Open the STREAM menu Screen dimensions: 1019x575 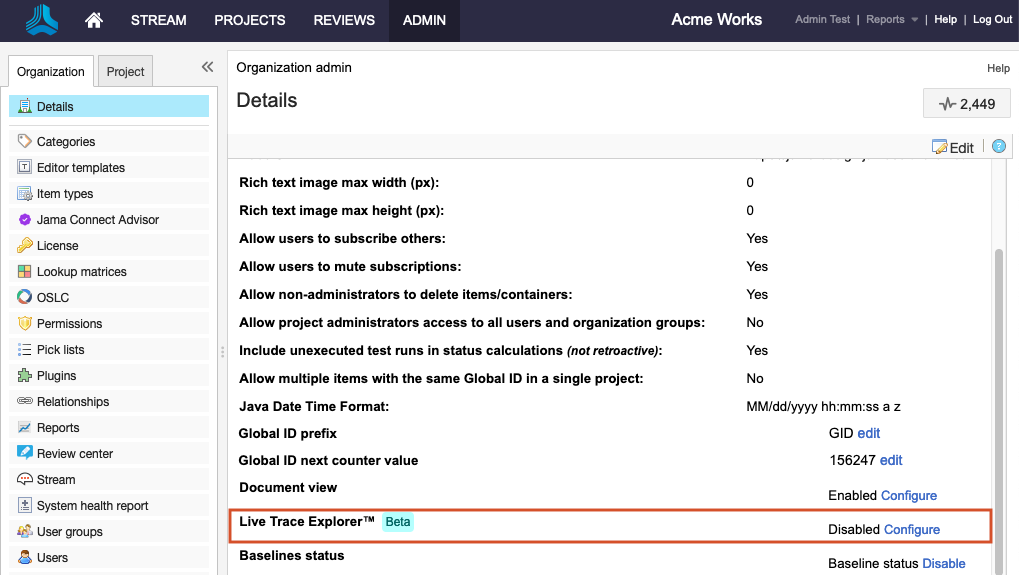tap(159, 20)
